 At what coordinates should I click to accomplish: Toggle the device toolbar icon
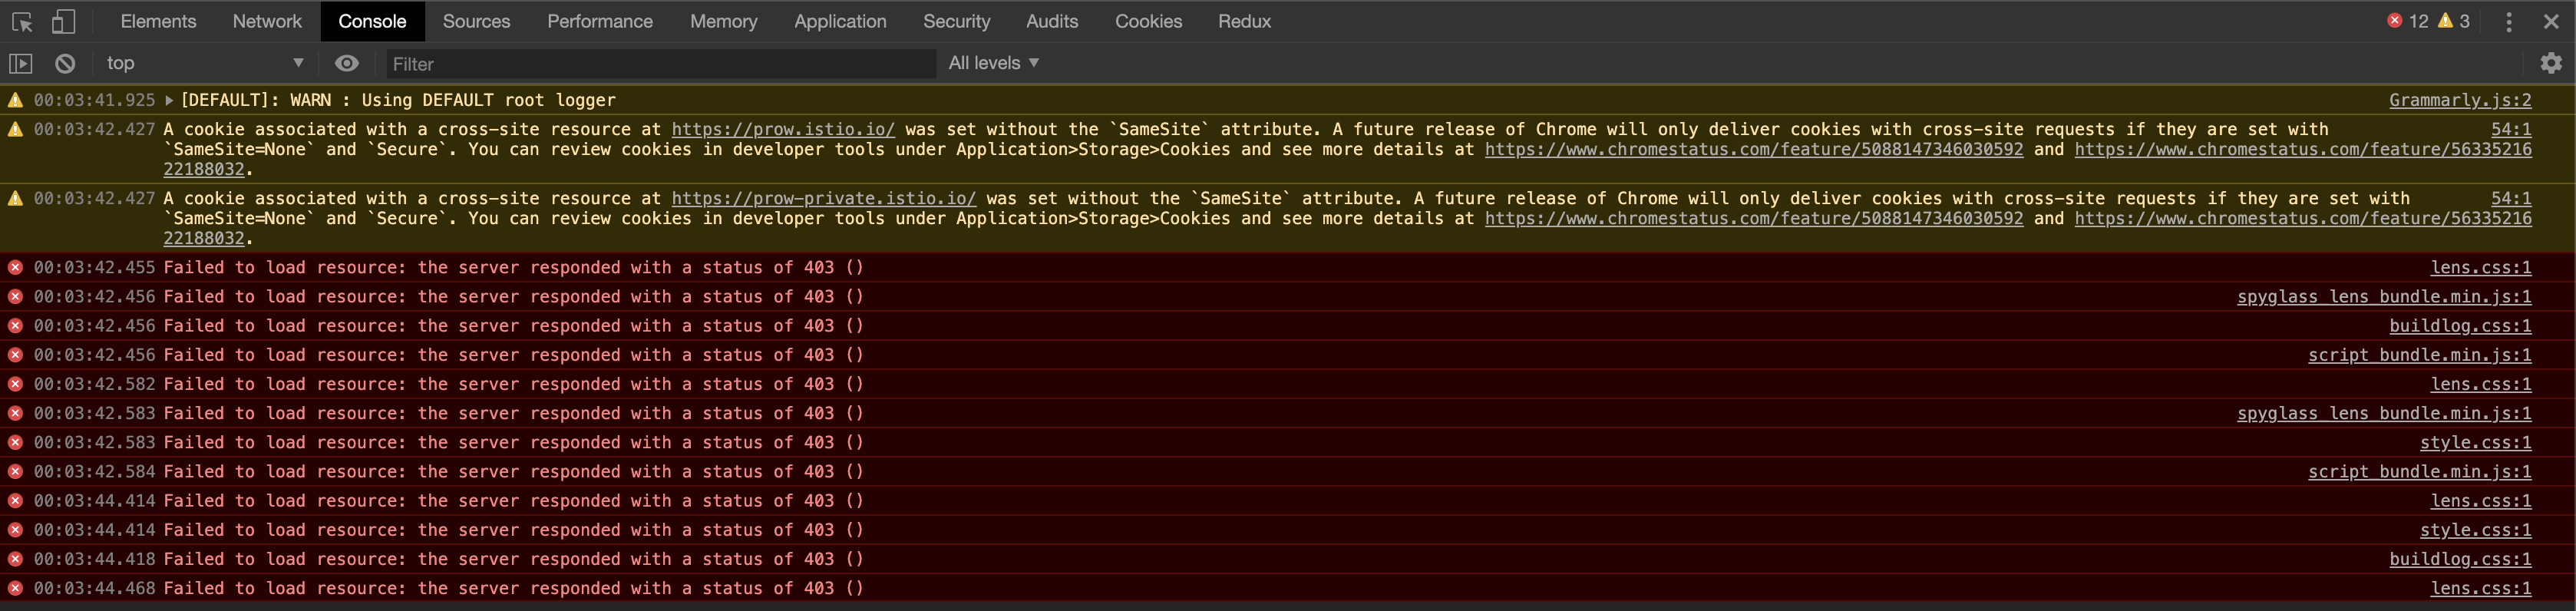tap(63, 21)
